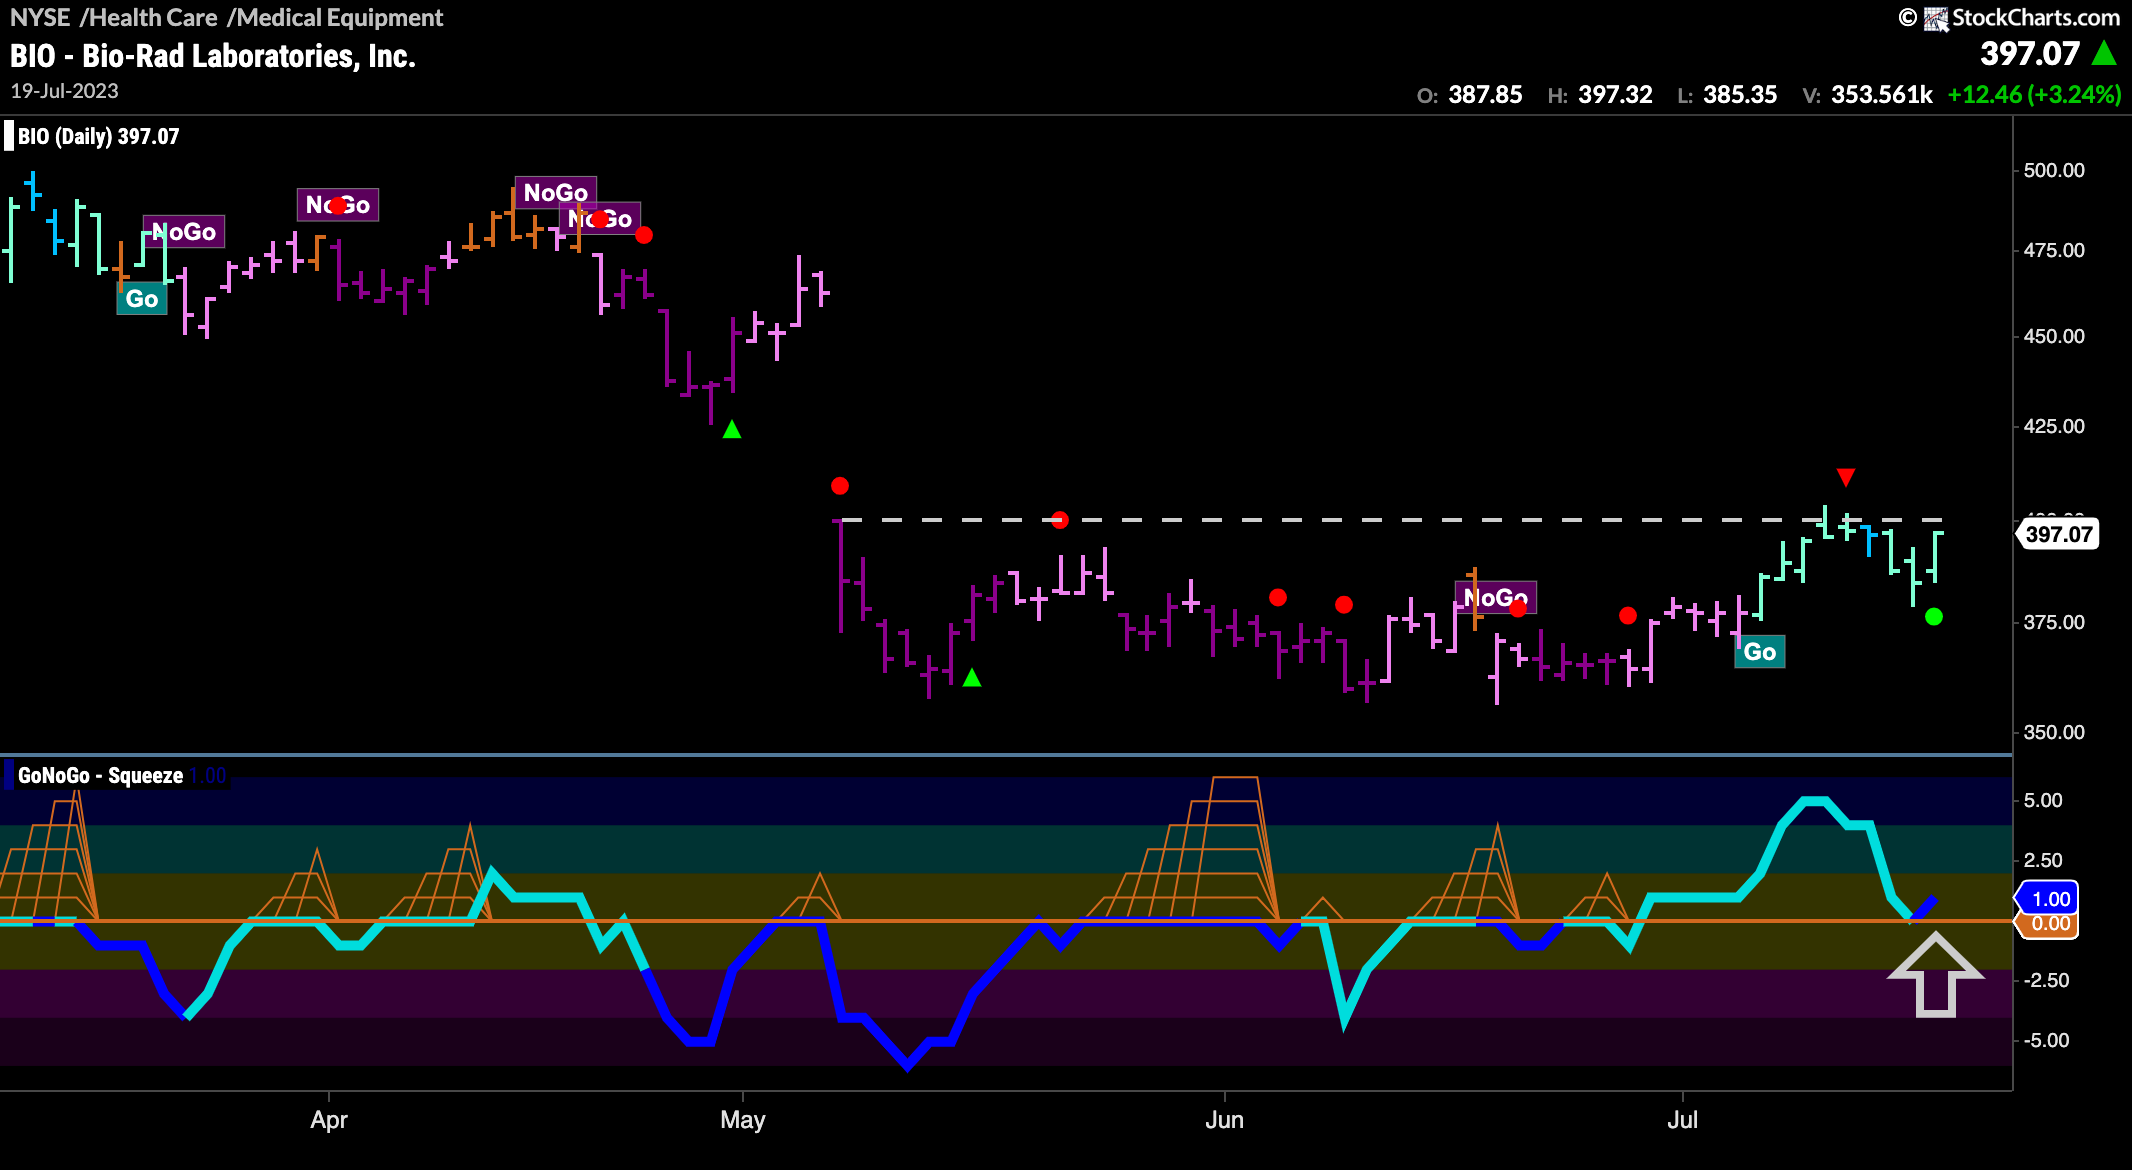Image resolution: width=2132 pixels, height=1170 pixels.
Task: Click the green dot marker in late July
Action: pyautogui.click(x=1934, y=617)
